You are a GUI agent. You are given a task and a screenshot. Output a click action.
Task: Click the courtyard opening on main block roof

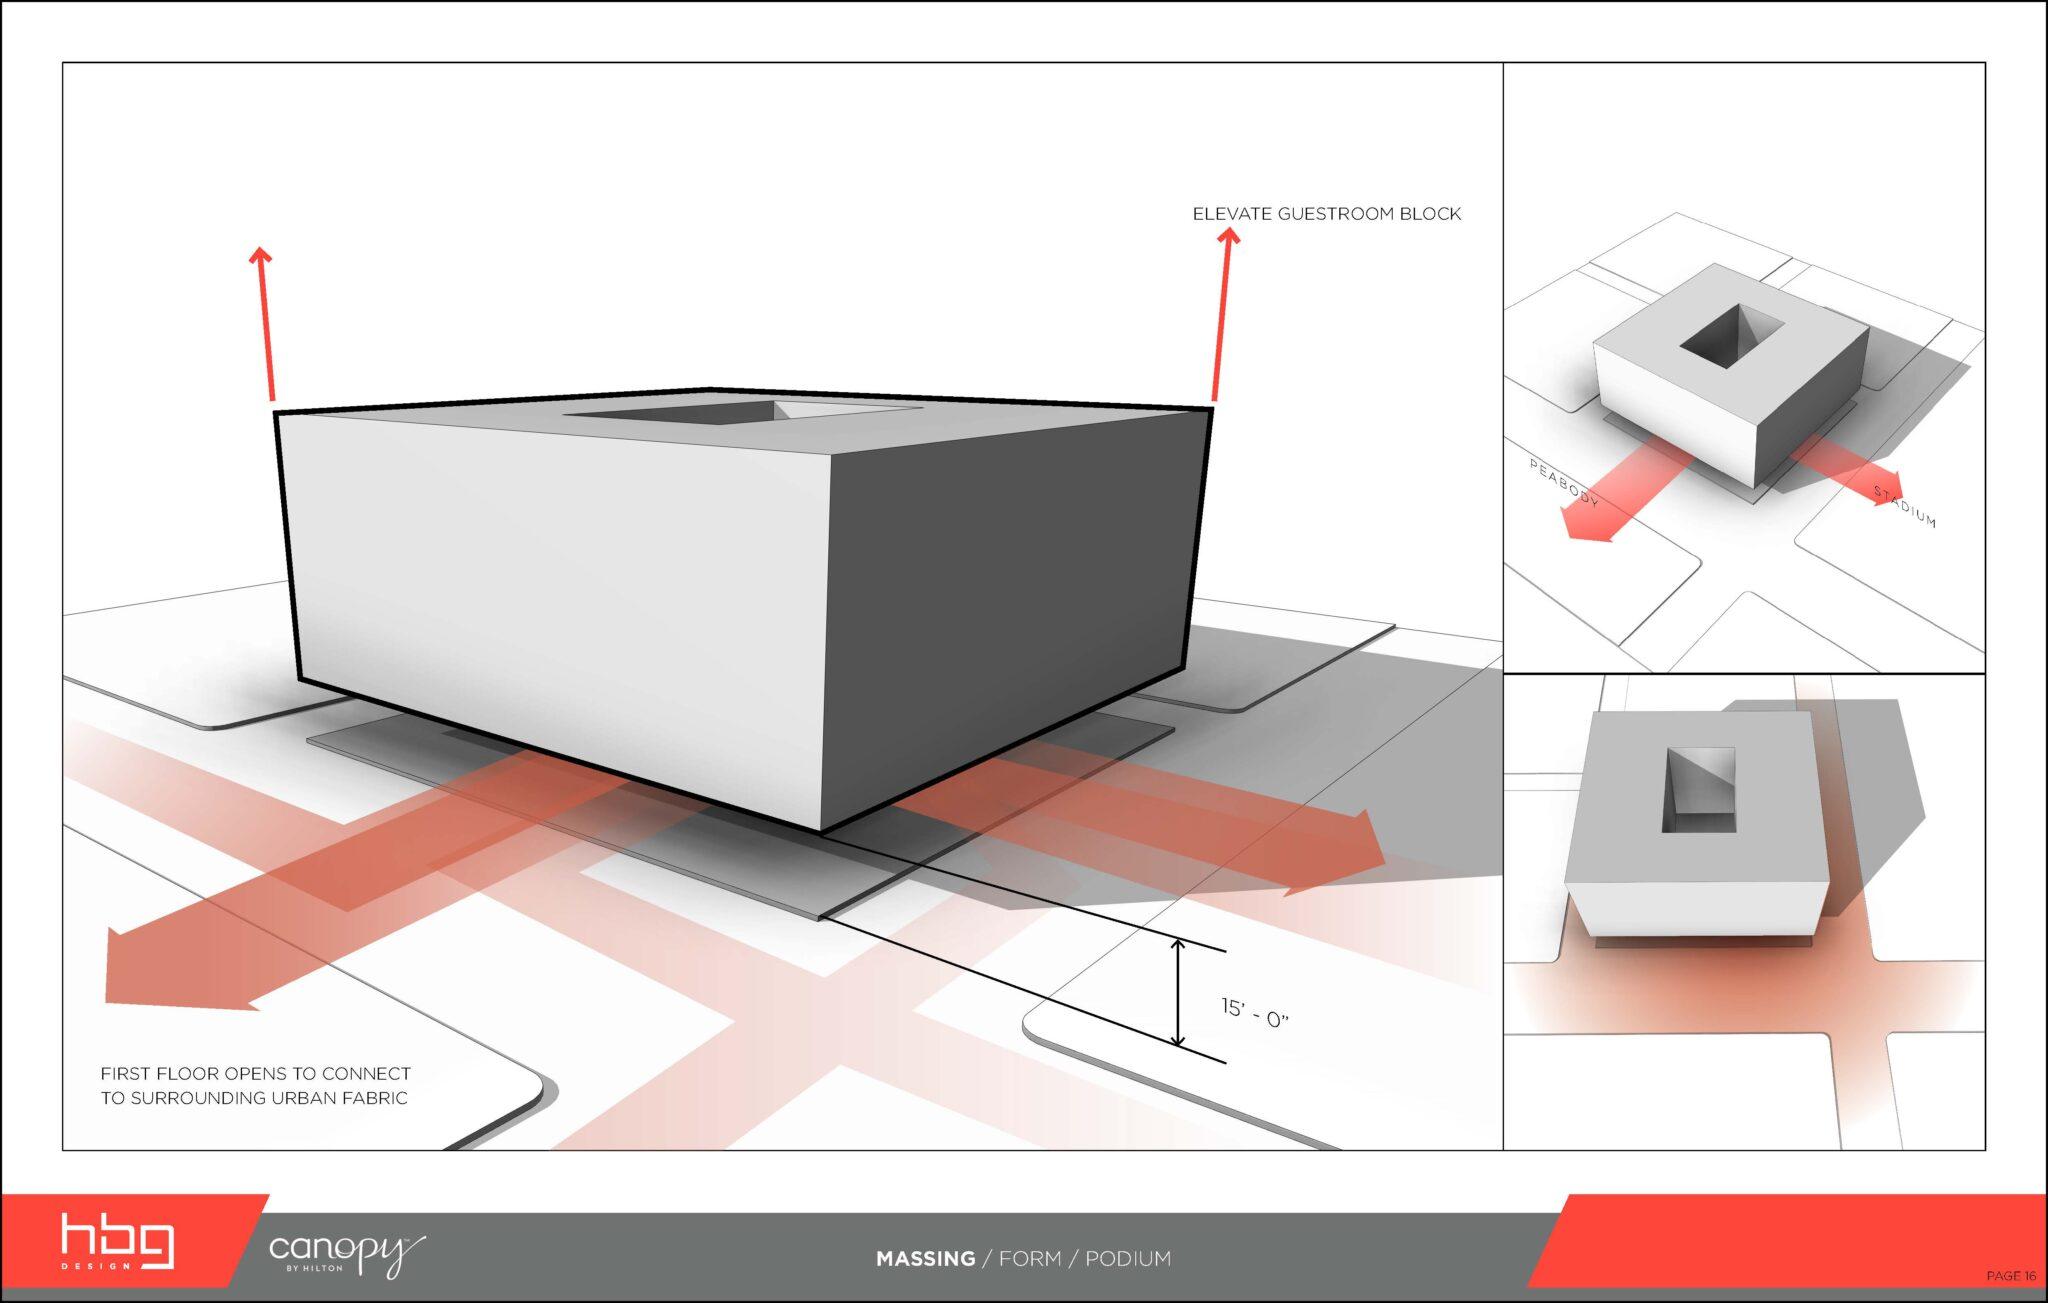click(x=745, y=411)
